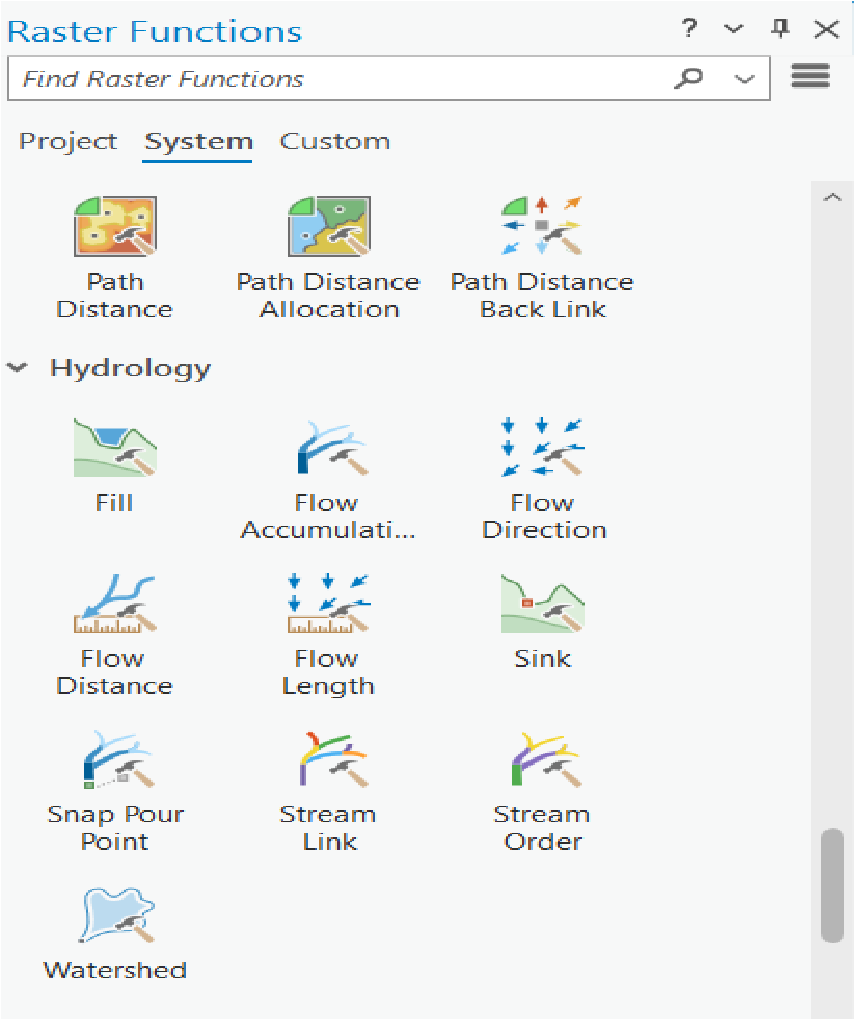
Task: Switch to the Project tab
Action: click(68, 142)
